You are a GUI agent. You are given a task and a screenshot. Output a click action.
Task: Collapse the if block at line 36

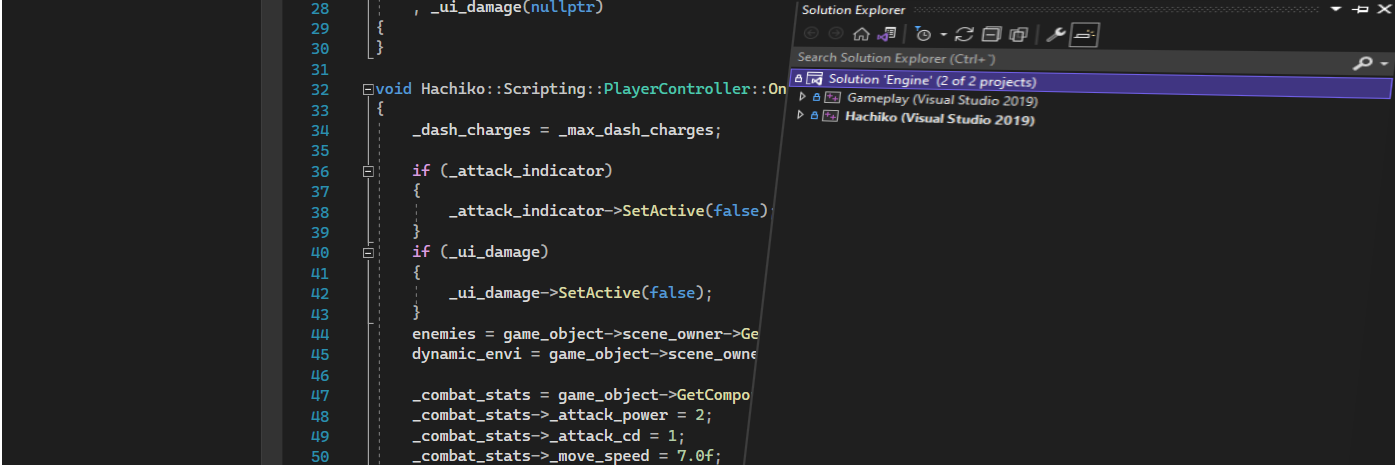(368, 171)
